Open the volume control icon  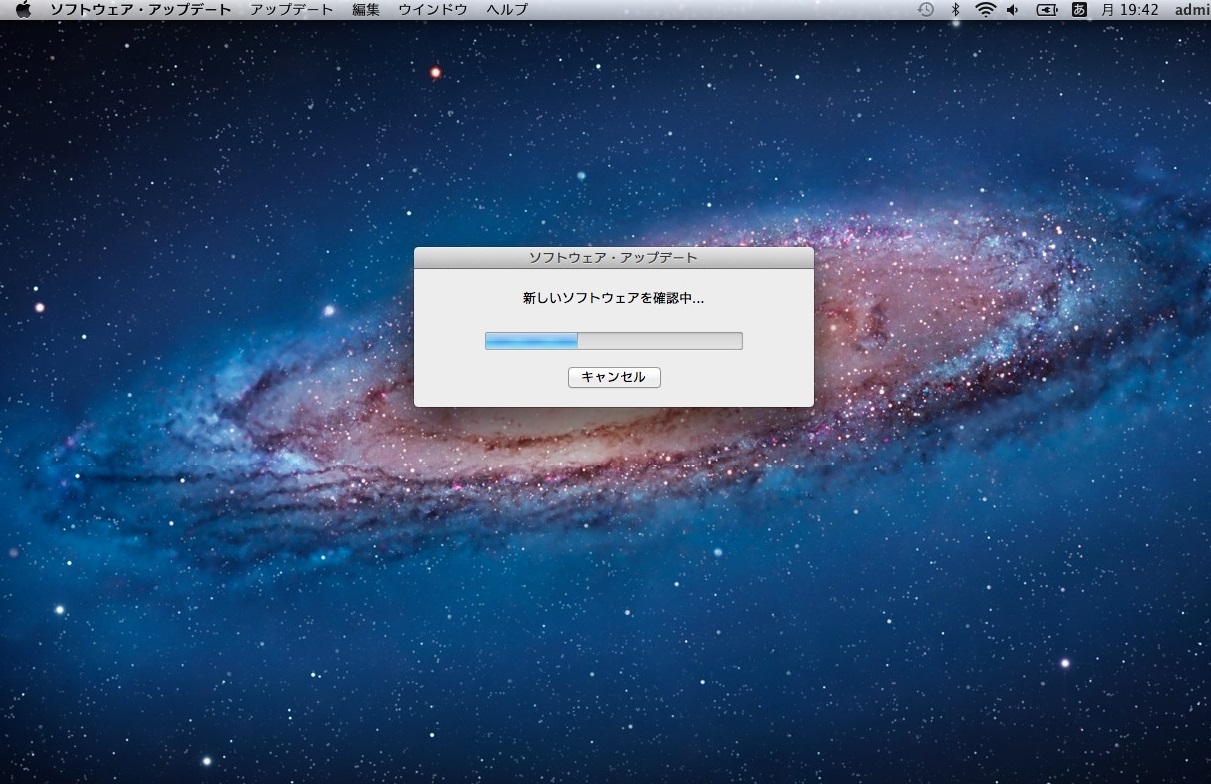click(x=1013, y=10)
